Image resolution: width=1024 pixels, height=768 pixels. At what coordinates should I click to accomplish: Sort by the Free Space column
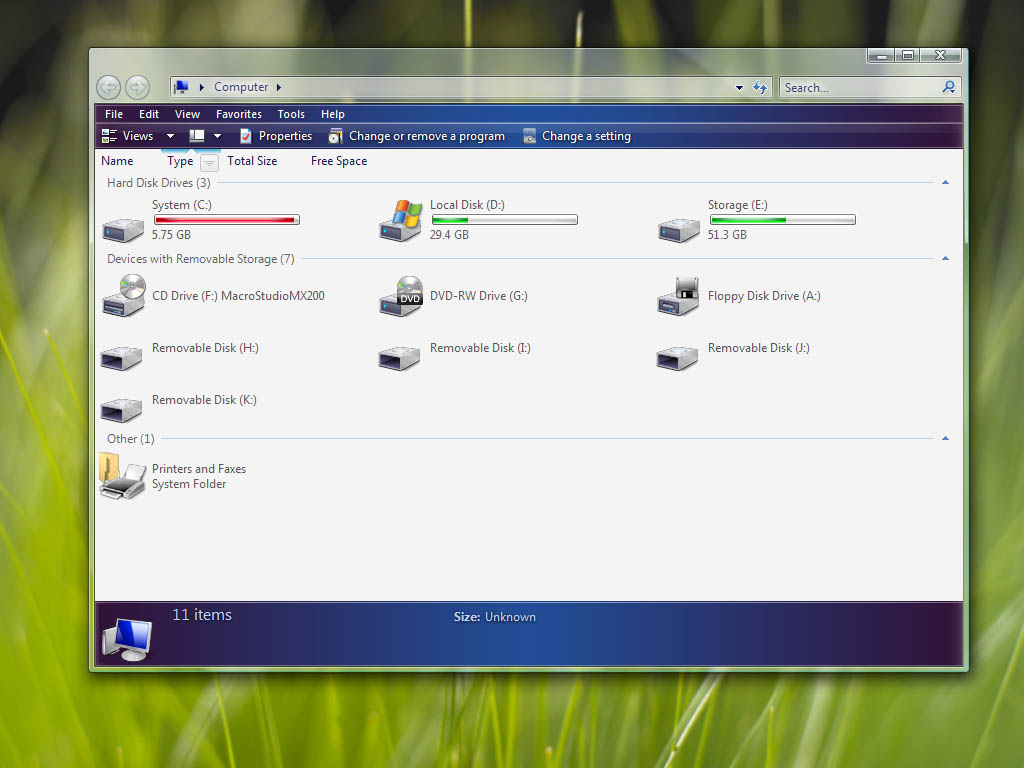point(339,161)
